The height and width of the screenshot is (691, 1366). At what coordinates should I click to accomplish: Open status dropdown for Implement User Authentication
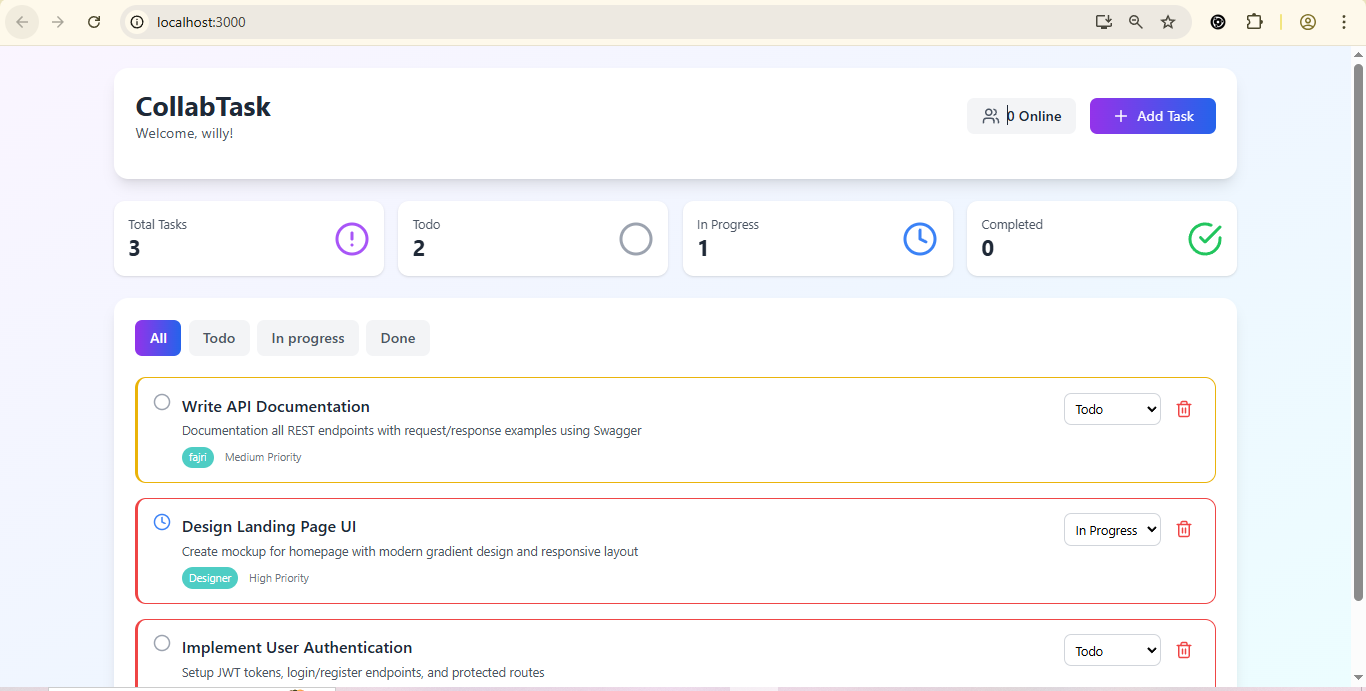1112,651
